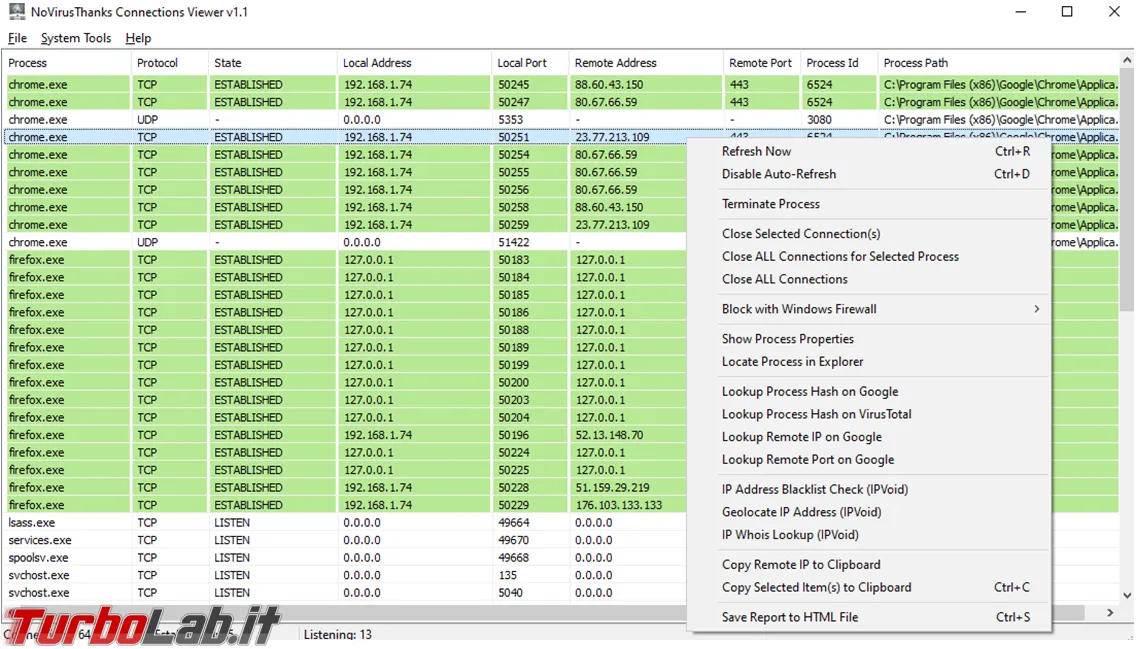Sort by the Remote Port column header

click(762, 63)
